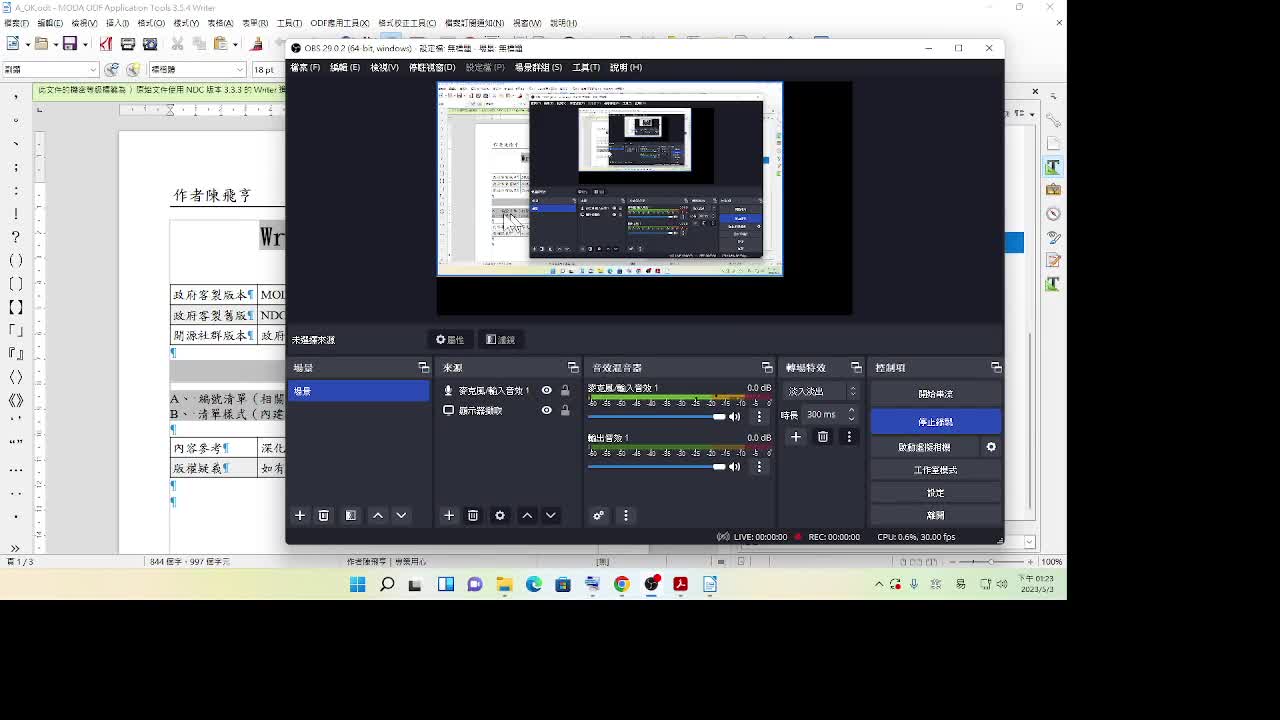Remove scene transition trash icon
Image resolution: width=1280 pixels, height=720 pixels.
[822, 436]
